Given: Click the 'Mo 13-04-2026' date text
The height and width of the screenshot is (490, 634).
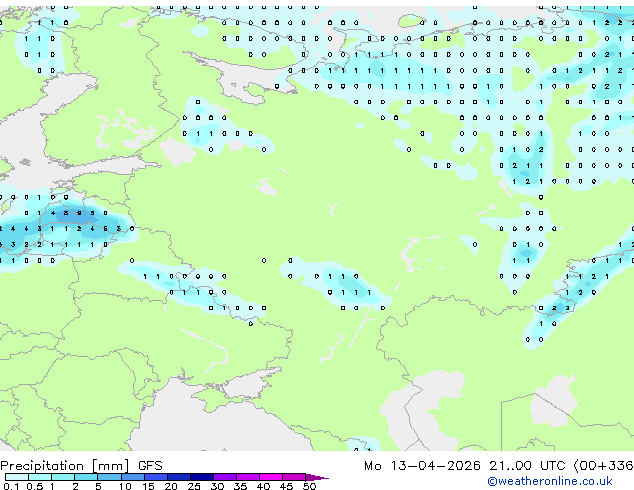Looking at the screenshot, I should [x=422, y=466].
